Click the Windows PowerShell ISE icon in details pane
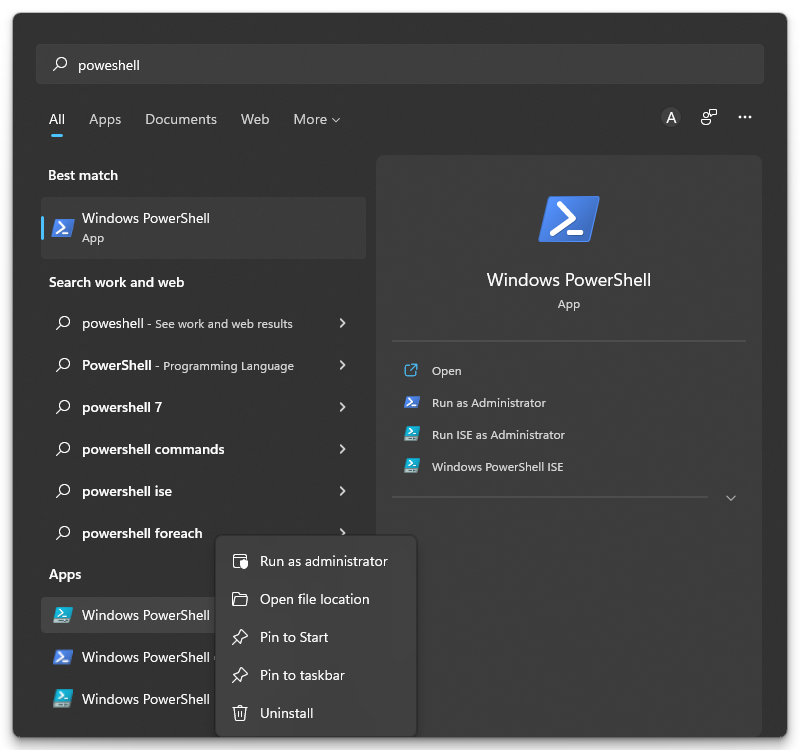 (412, 465)
